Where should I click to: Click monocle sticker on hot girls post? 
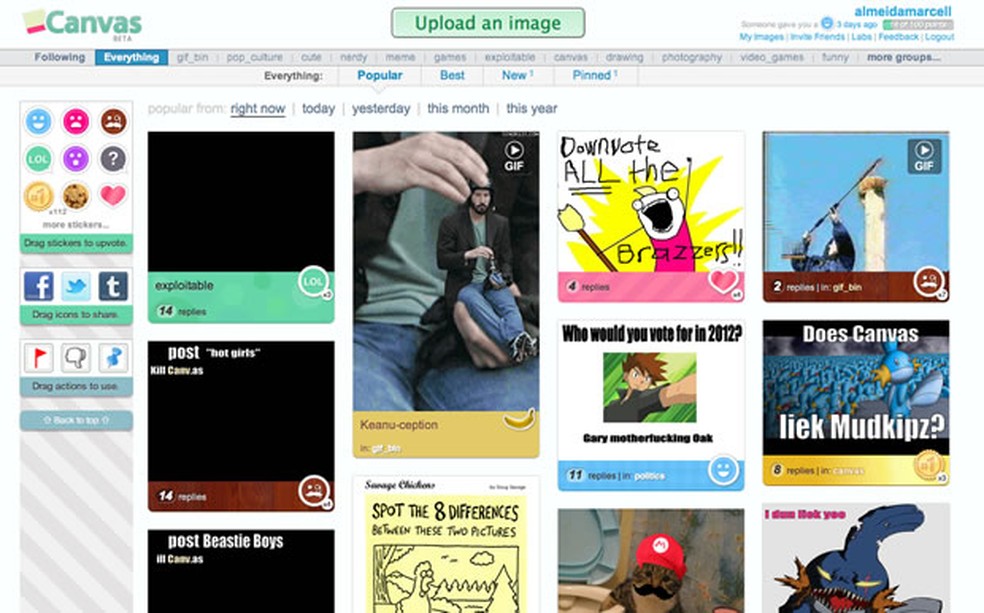click(x=313, y=491)
